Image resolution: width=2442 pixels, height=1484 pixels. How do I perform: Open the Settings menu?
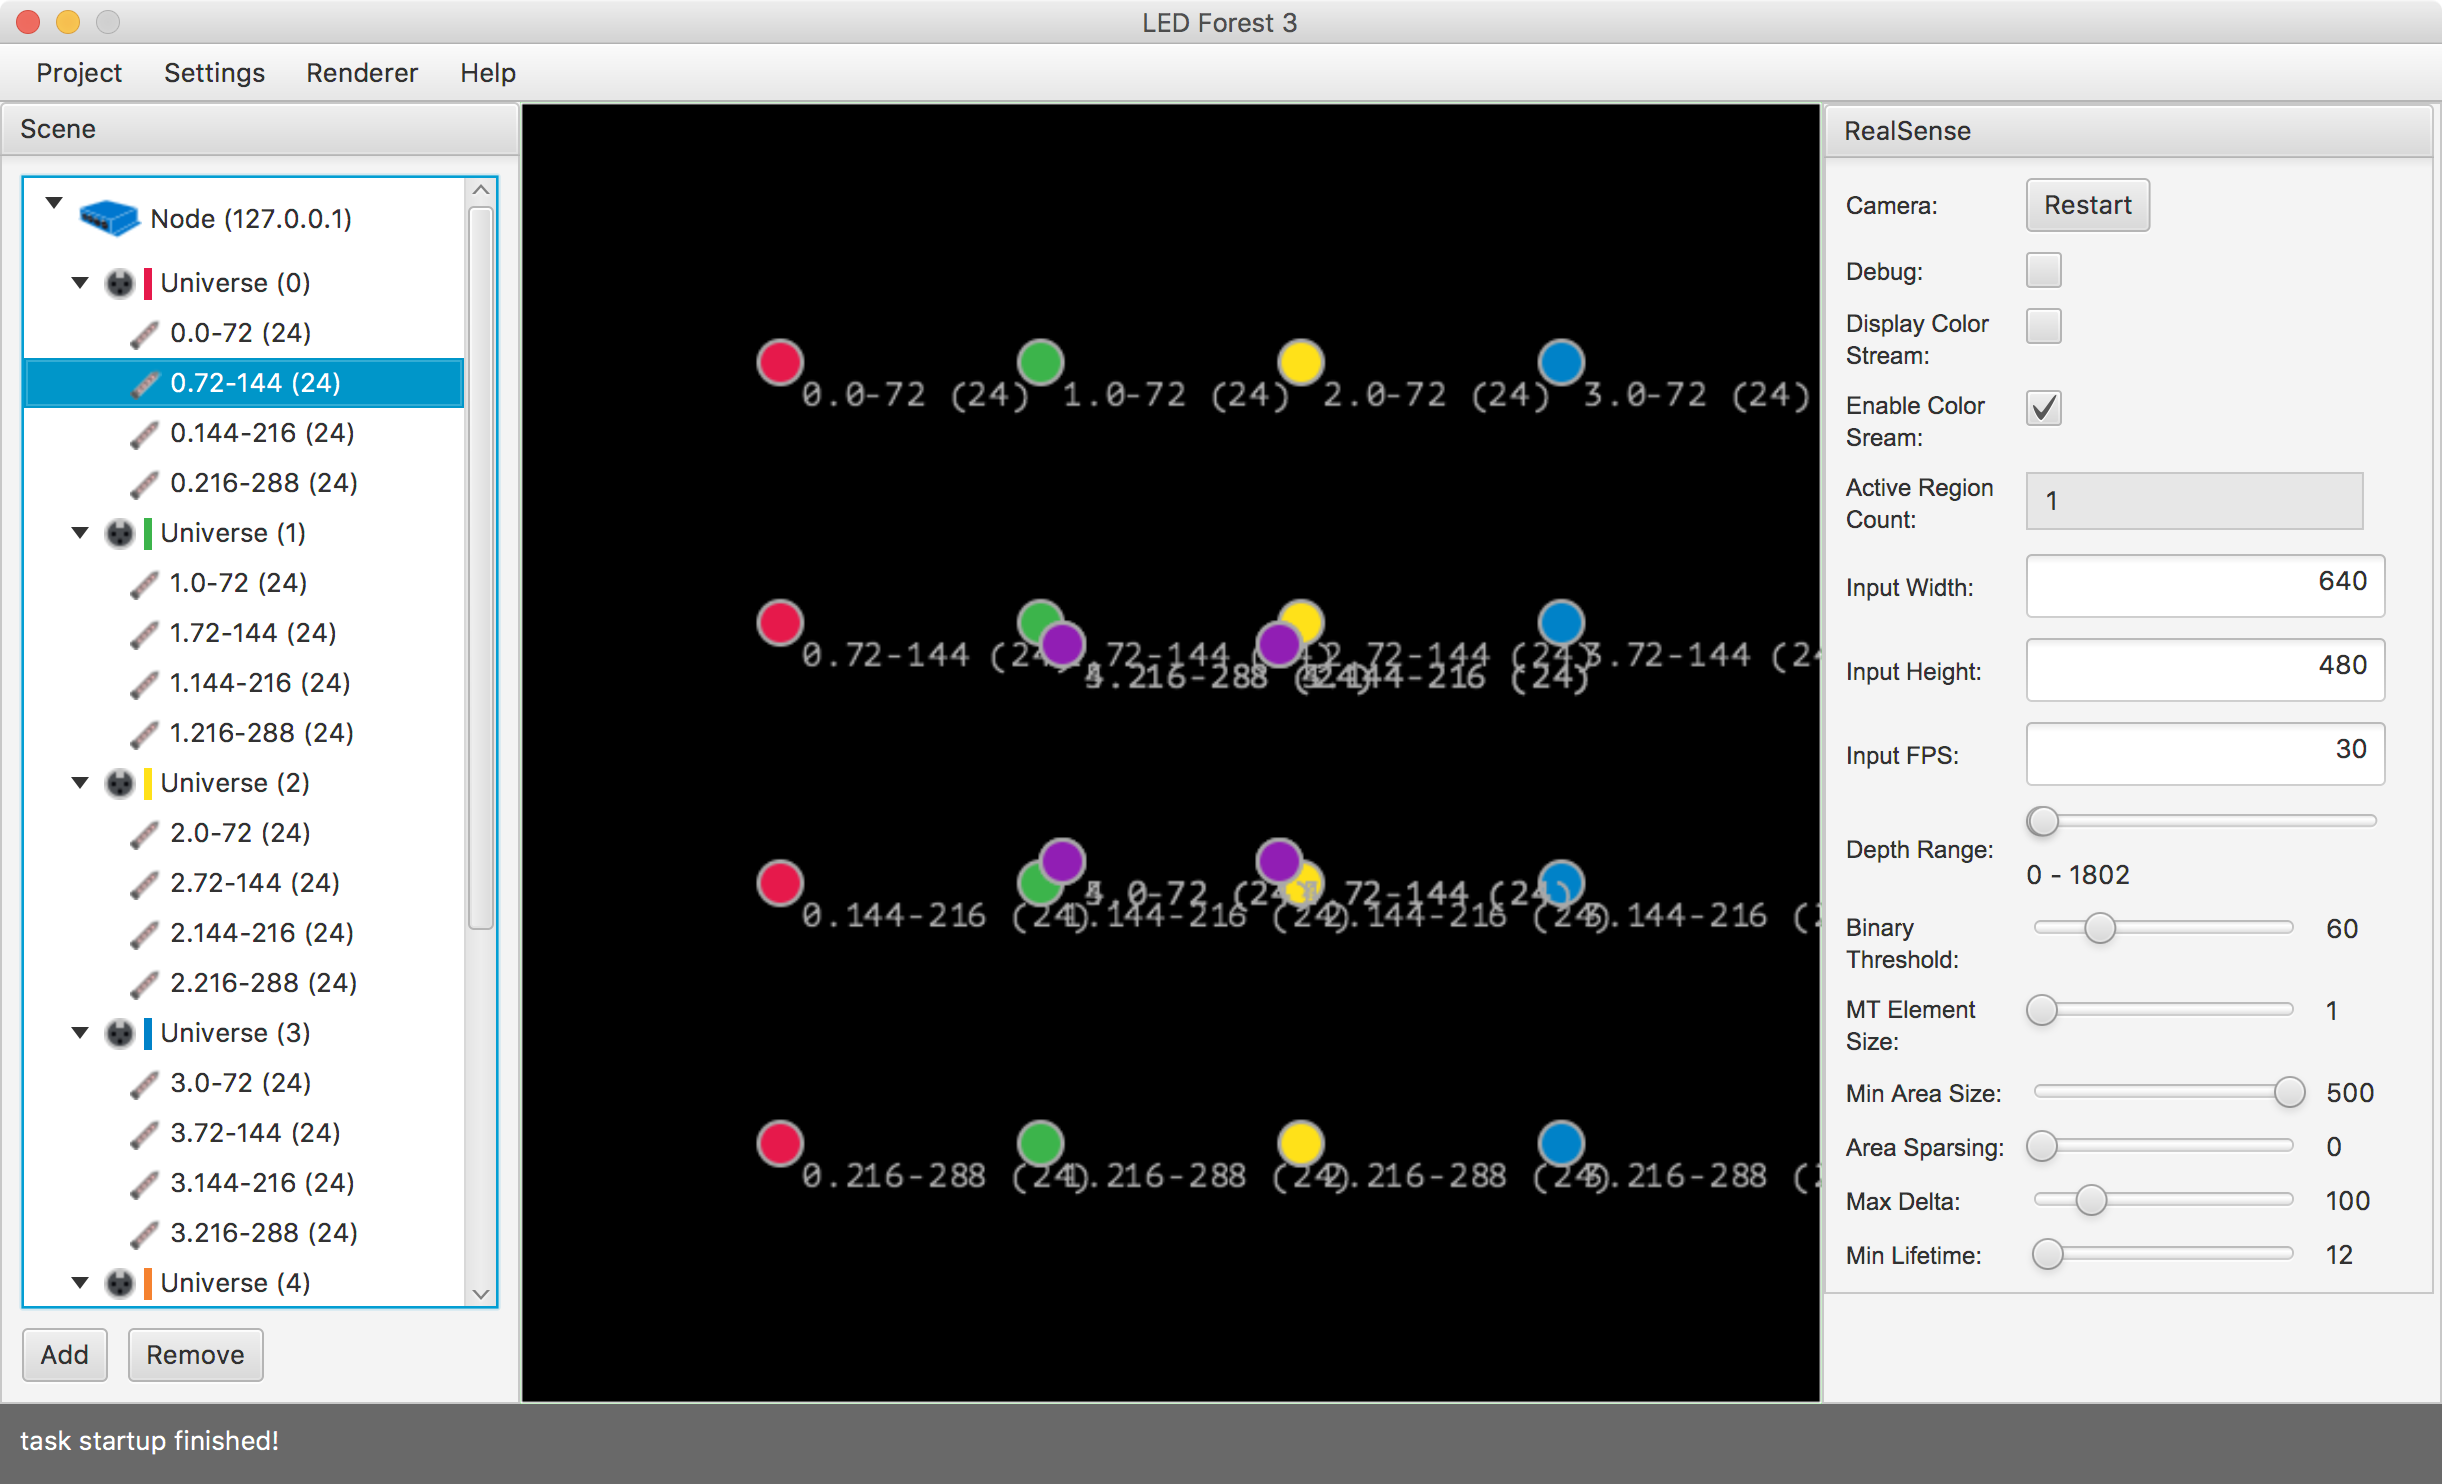214,73
